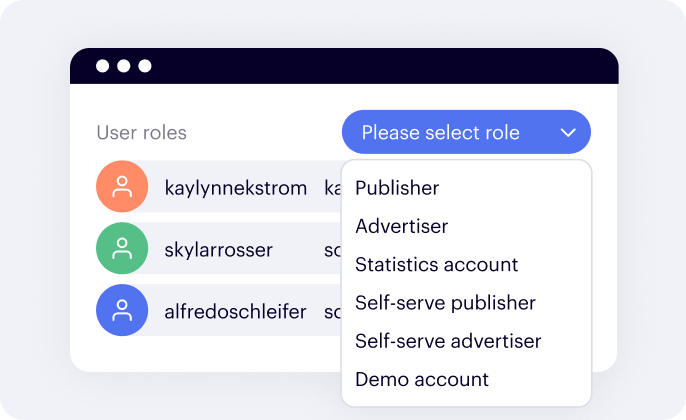This screenshot has width=686, height=420.
Task: Click the middle white dot in title bar
Action: pos(124,66)
